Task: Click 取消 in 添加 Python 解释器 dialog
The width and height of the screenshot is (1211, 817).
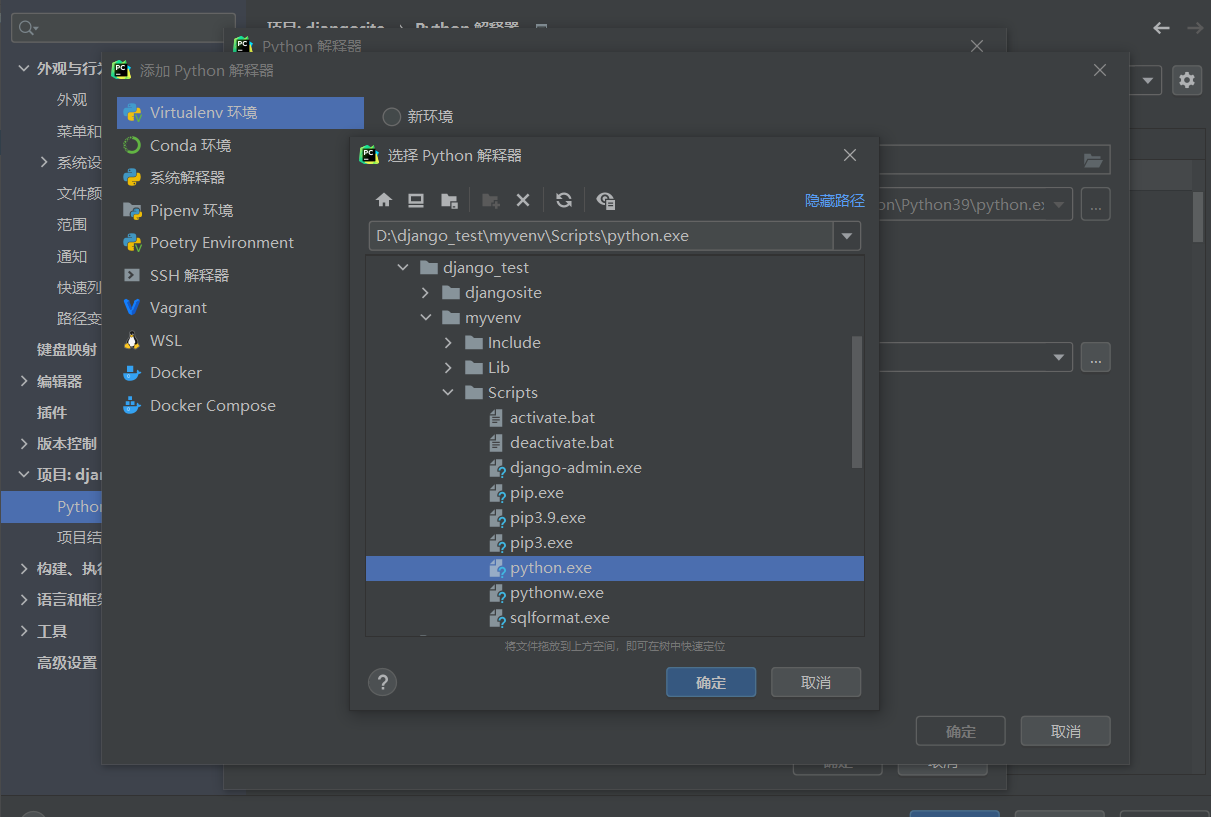Action: tap(1066, 731)
